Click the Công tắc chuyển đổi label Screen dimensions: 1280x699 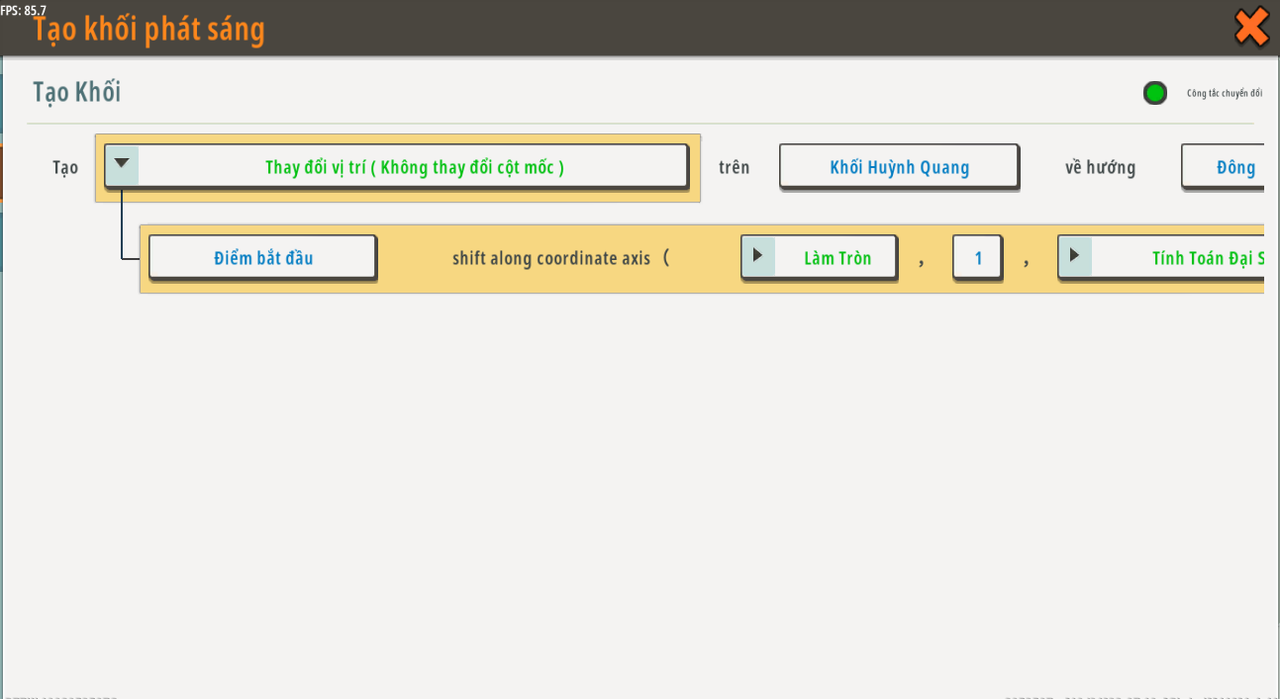click(x=1224, y=94)
